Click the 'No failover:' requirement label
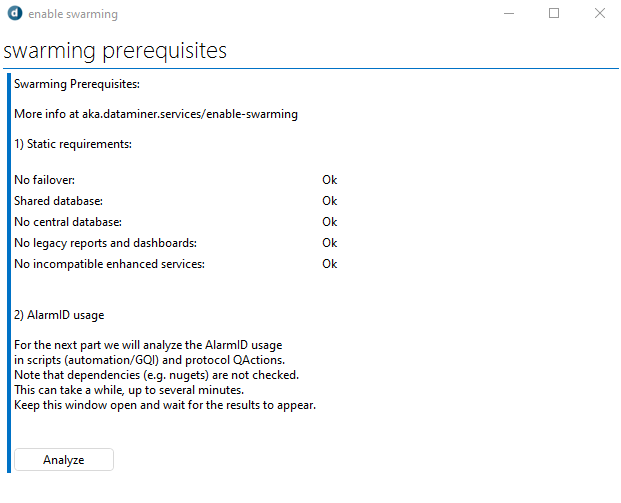The height and width of the screenshot is (503, 621). click(44, 180)
